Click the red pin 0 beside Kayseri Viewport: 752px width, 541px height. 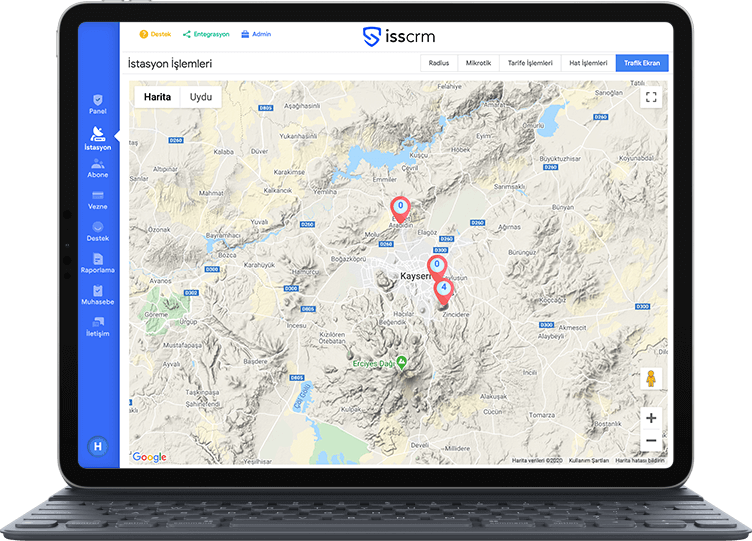pyautogui.click(x=437, y=267)
